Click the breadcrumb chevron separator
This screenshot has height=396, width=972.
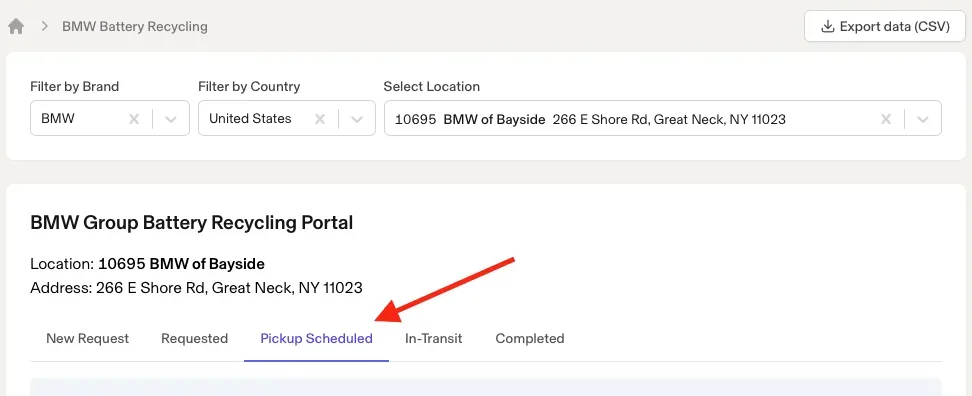click(x=45, y=27)
